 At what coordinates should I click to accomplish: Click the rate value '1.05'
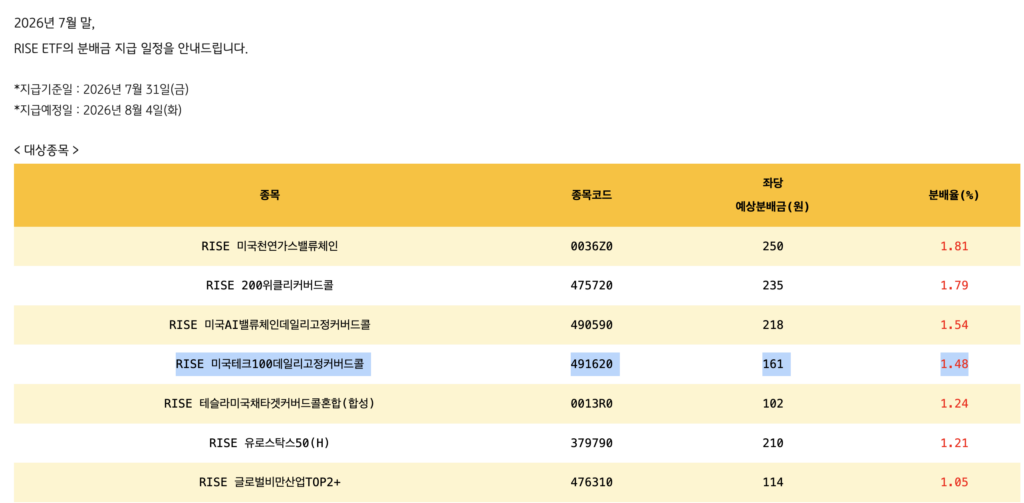(x=954, y=482)
